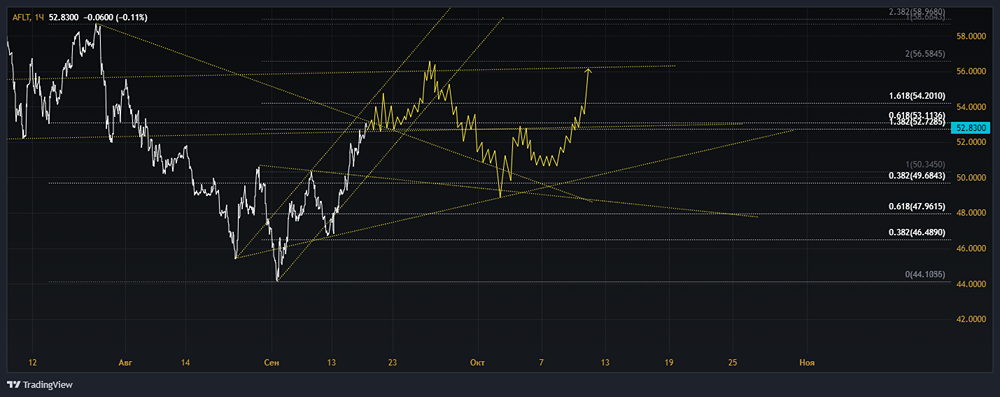Screen dimensions: 1000x397
Task: Click the −0.0600 (−0.11%) price change value
Action: tap(115, 18)
